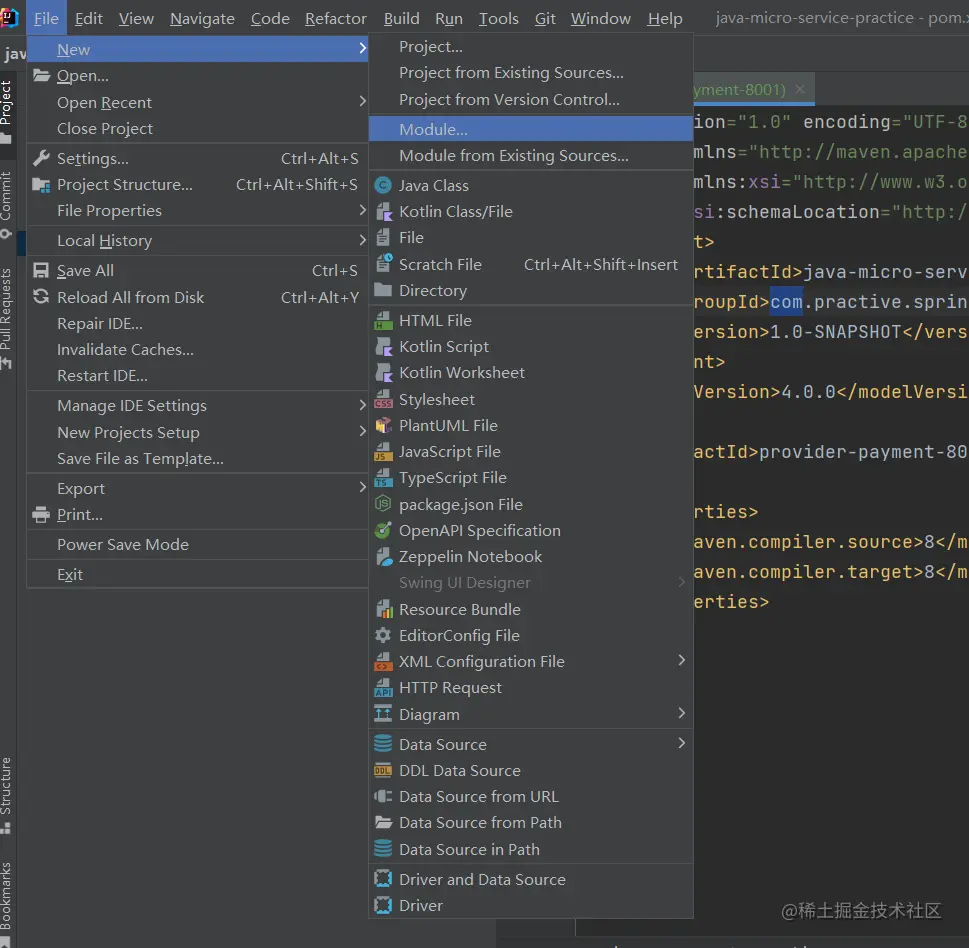Click the DDL Data Source icon

pos(383,771)
